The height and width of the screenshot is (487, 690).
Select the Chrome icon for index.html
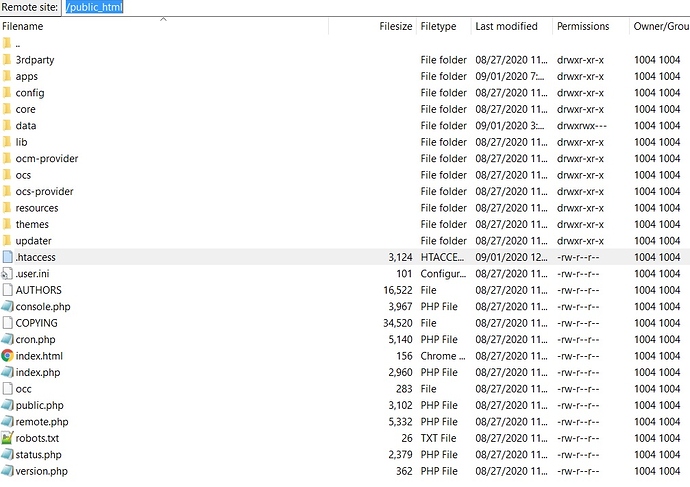[x=8, y=356]
